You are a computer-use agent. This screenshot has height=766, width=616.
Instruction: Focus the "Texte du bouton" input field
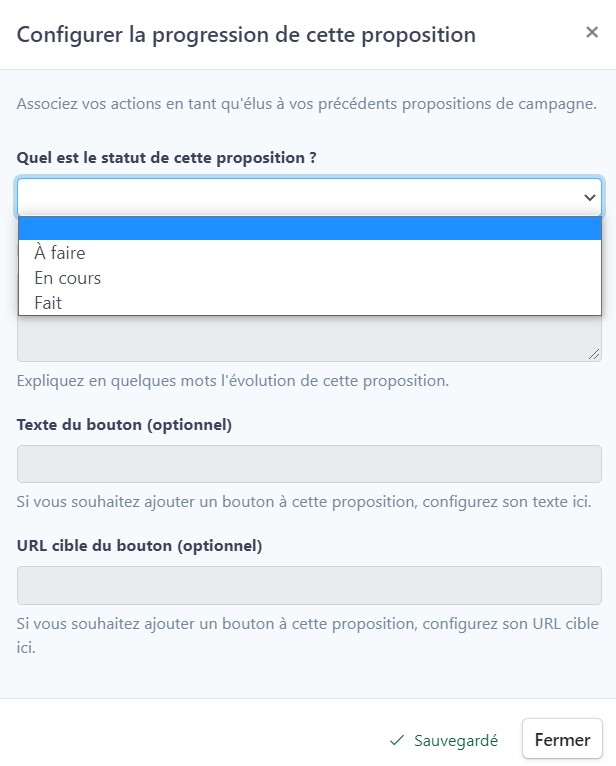point(309,464)
